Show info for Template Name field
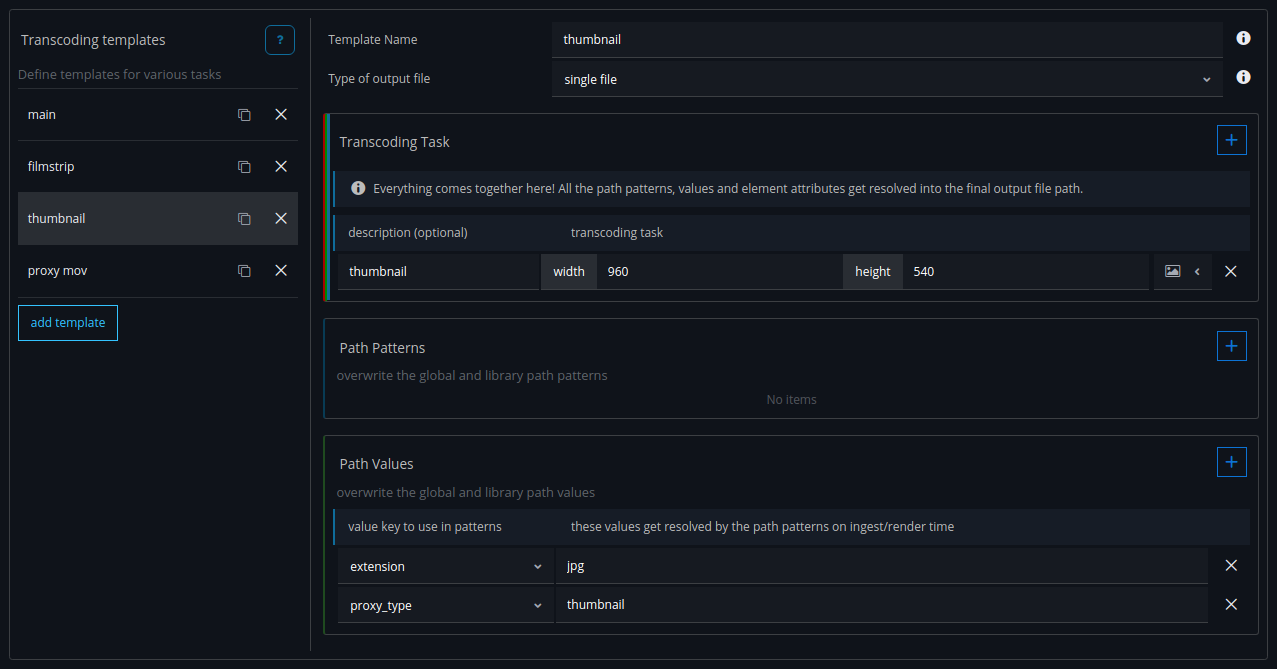The height and width of the screenshot is (669, 1277). click(1243, 39)
